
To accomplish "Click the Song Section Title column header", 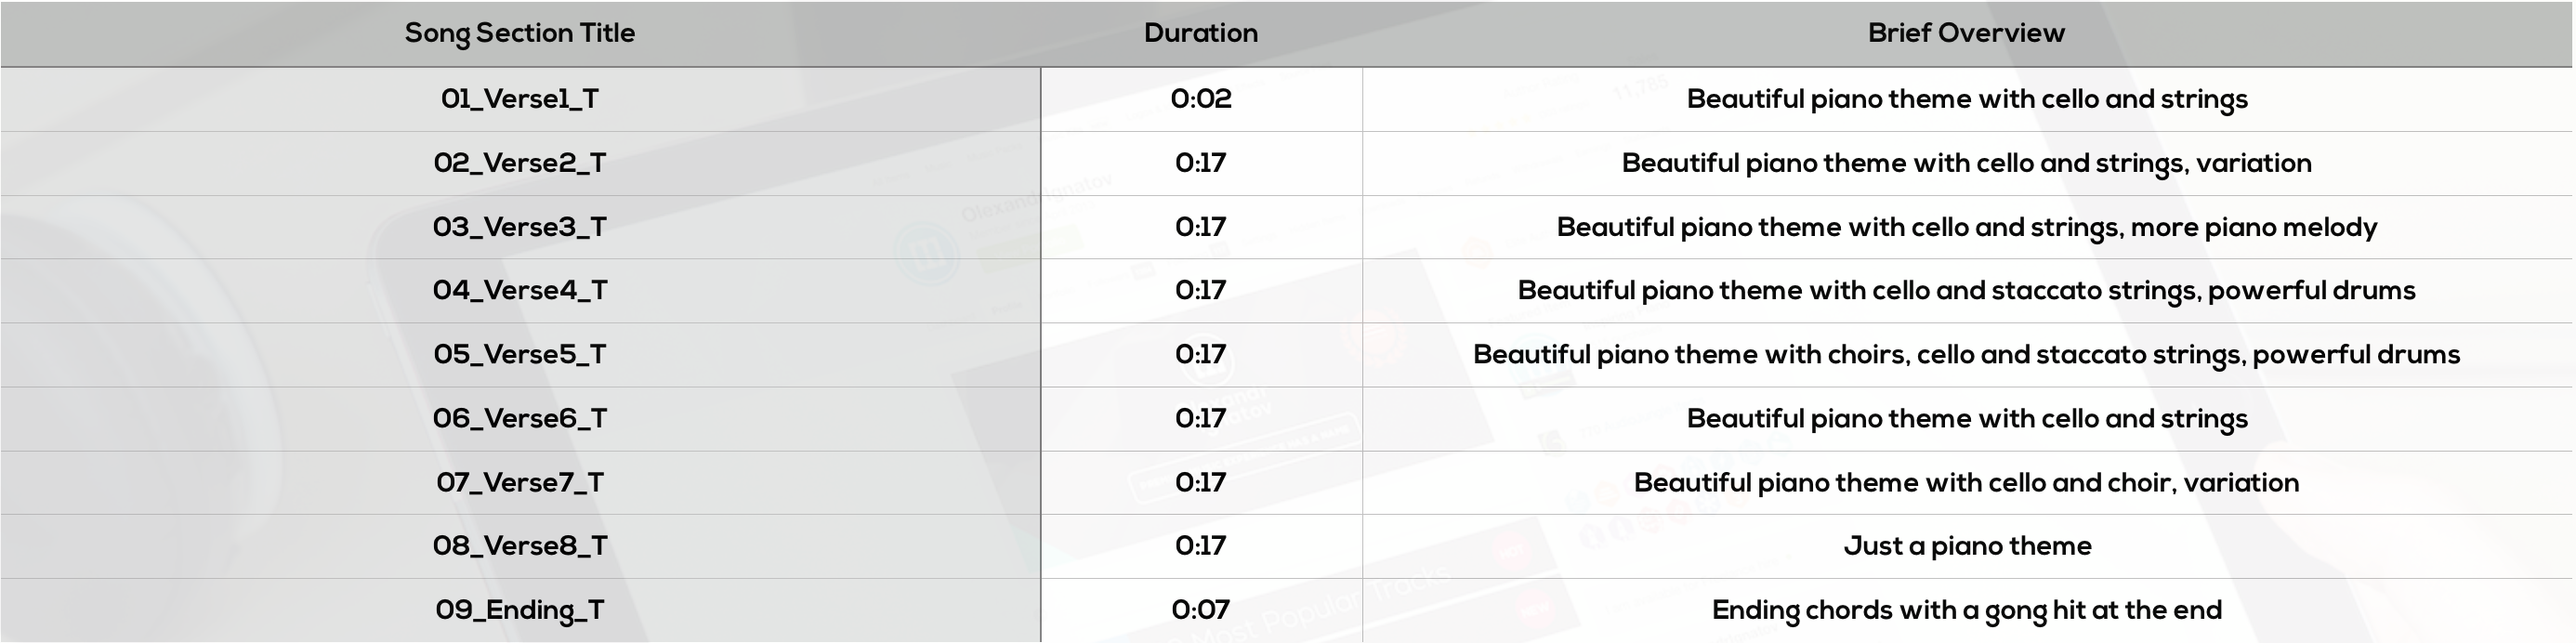I will pyautogui.click(x=520, y=33).
